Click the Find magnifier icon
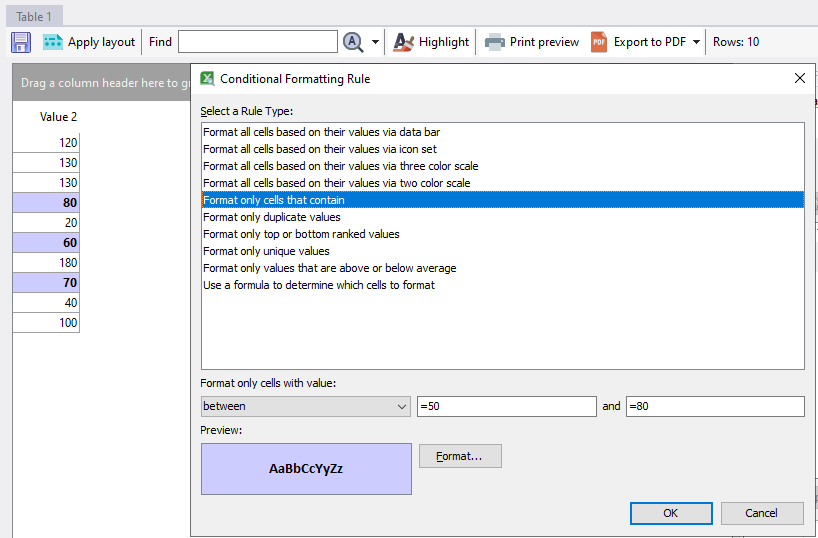The image size is (818, 538). 353,42
